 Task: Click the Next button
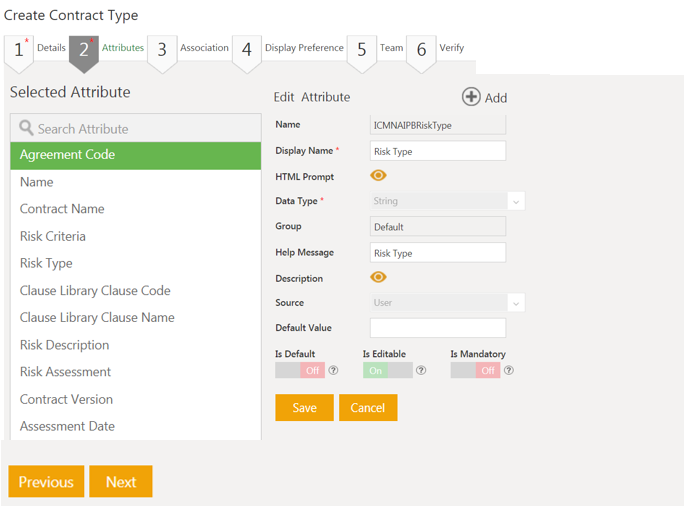point(121,482)
